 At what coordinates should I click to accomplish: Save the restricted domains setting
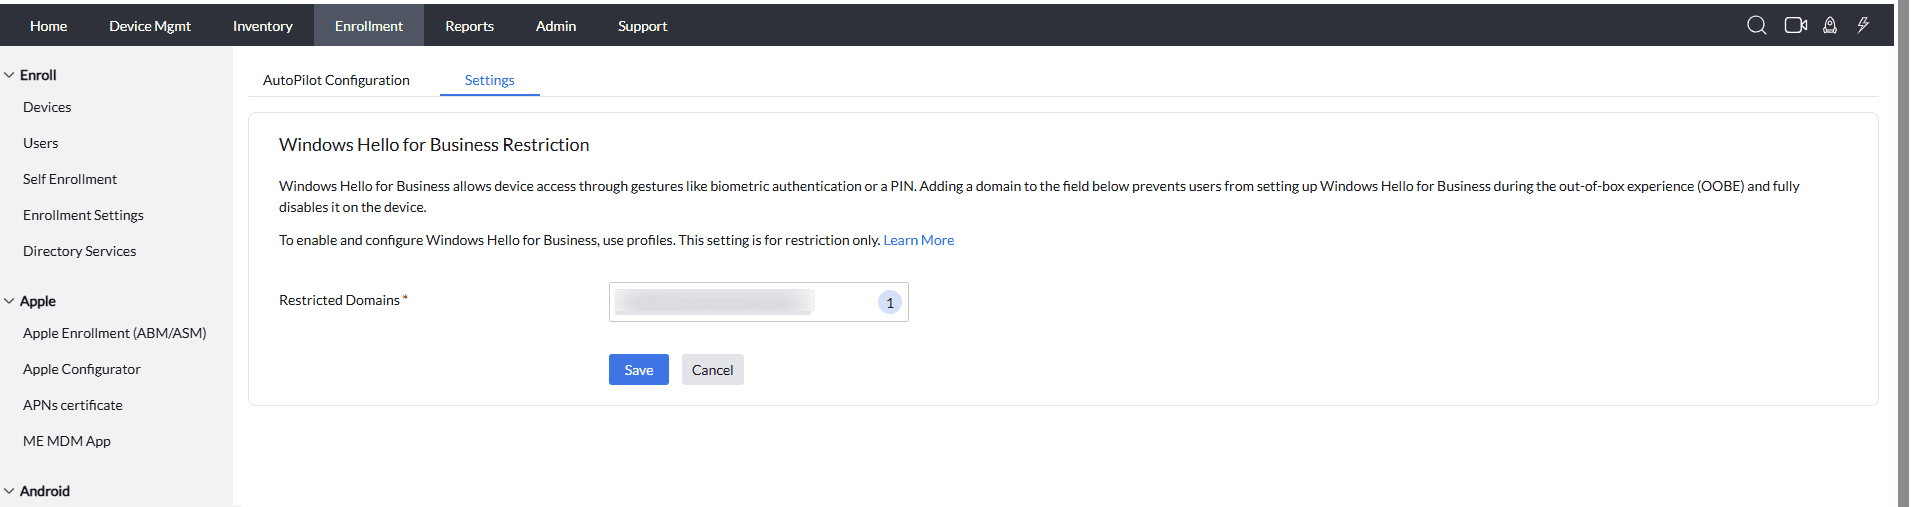[x=638, y=370]
